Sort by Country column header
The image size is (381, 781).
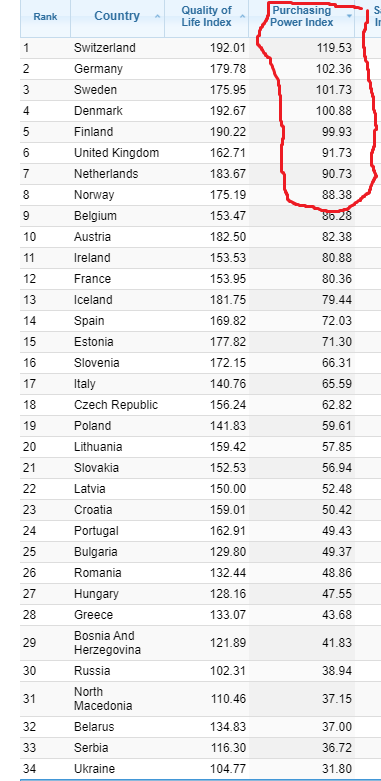click(x=117, y=16)
